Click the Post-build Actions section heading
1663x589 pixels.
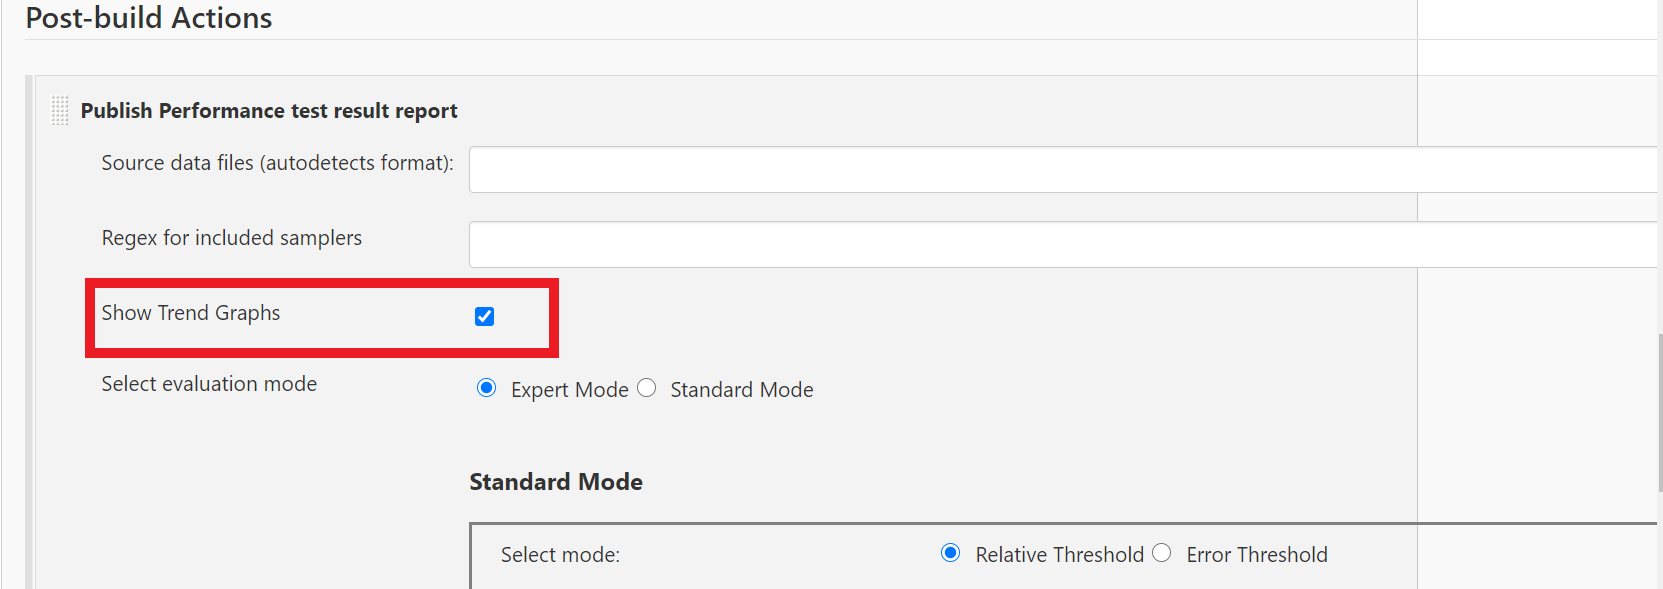tap(149, 18)
